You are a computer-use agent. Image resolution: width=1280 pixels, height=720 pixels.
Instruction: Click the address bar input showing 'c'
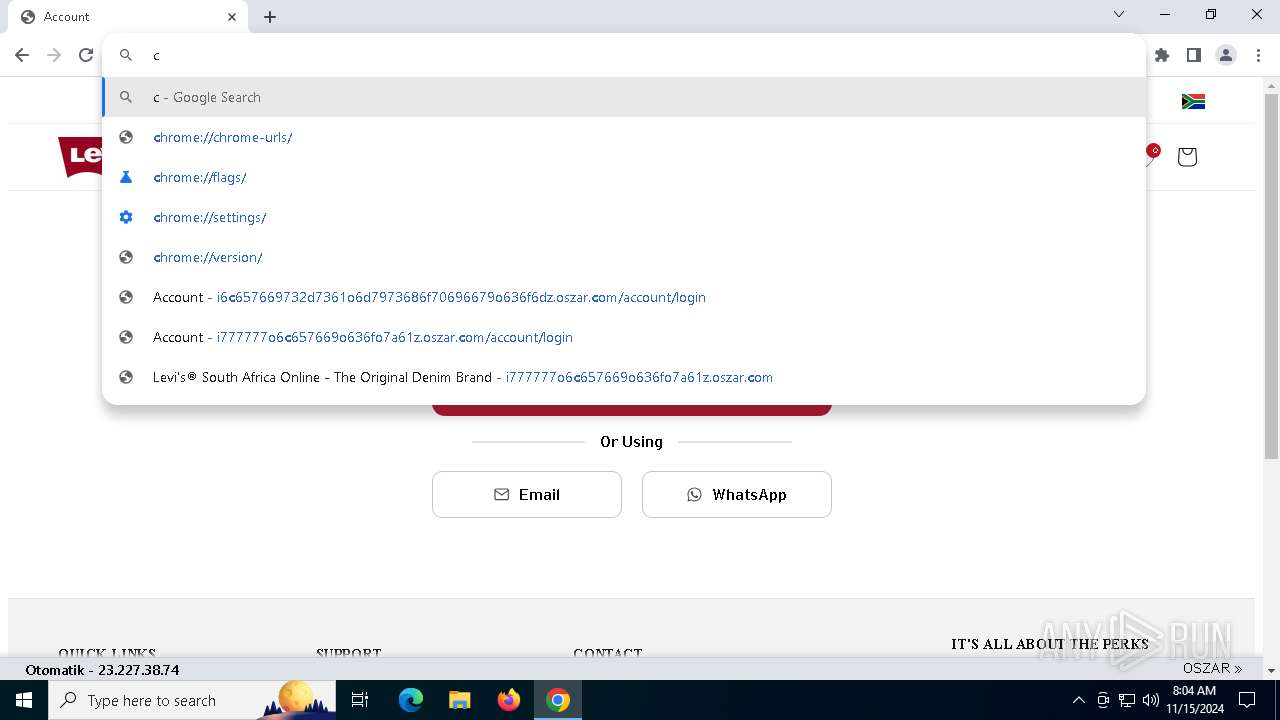(624, 55)
